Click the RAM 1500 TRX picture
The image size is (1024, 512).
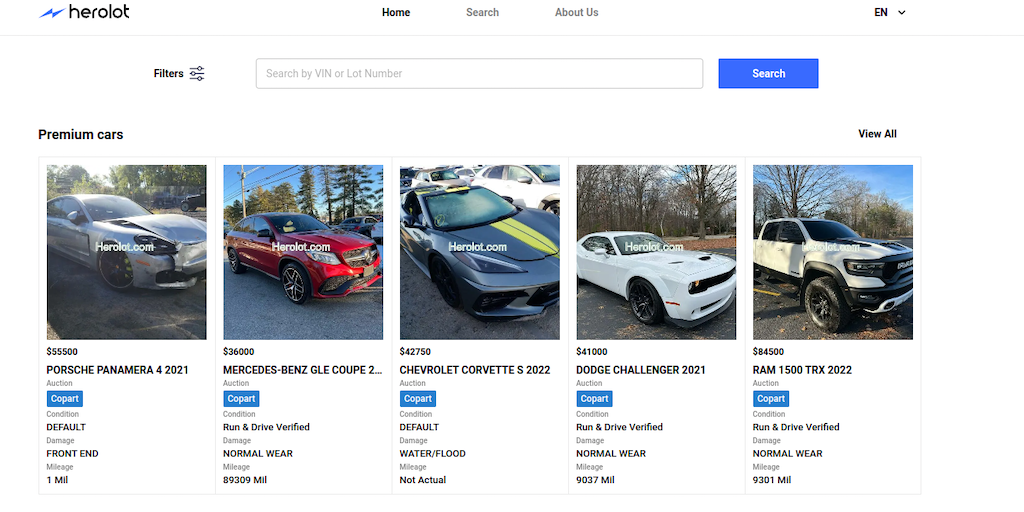[832, 252]
